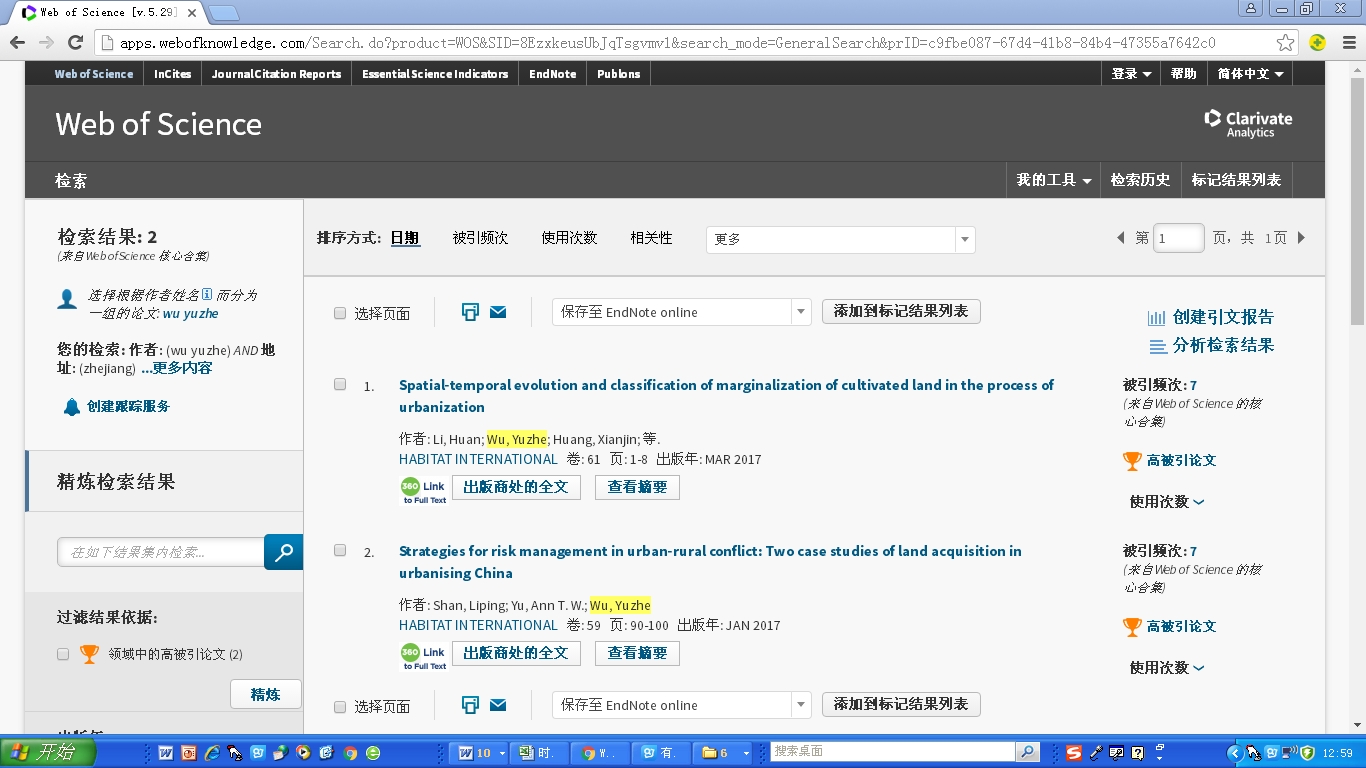Click the 360 Link icon for result 2
1366x768 pixels.
tap(424, 656)
